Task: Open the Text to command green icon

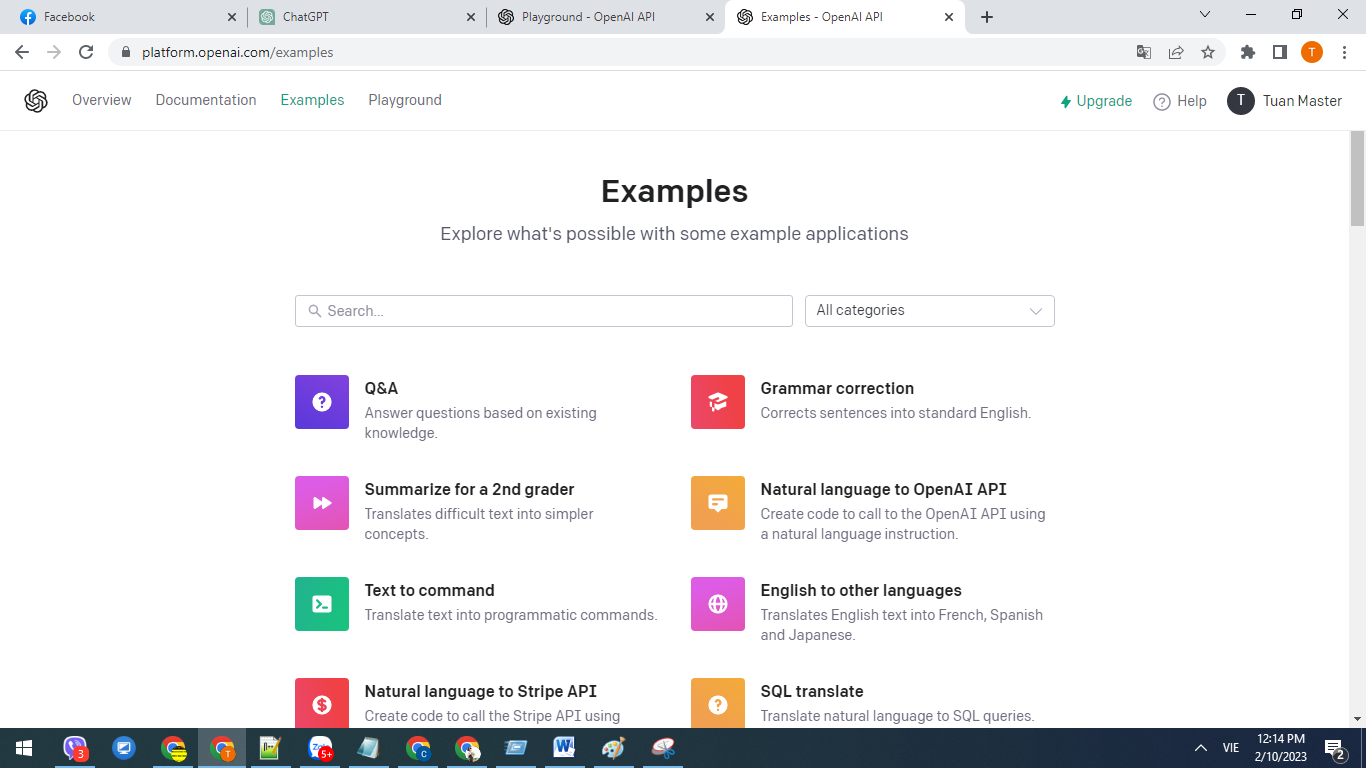Action: tap(322, 604)
